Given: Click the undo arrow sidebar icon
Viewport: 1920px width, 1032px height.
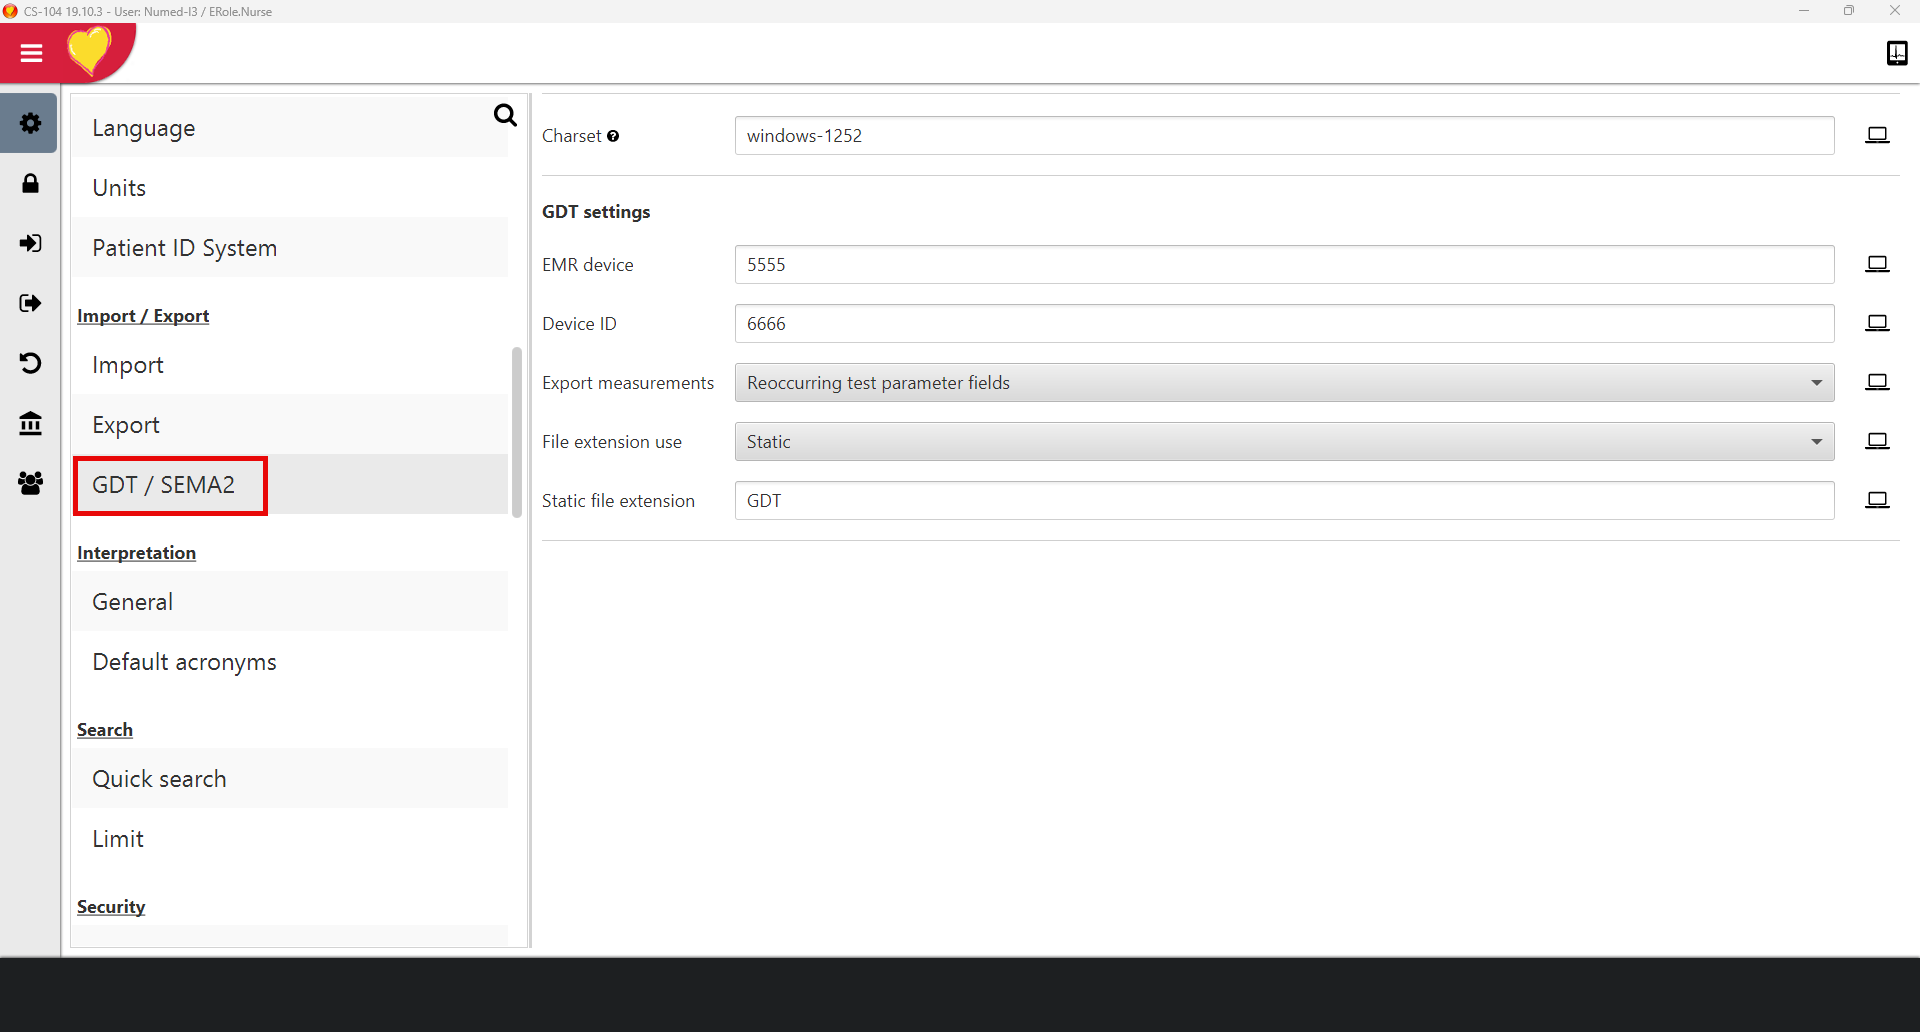Looking at the screenshot, I should pos(30,363).
